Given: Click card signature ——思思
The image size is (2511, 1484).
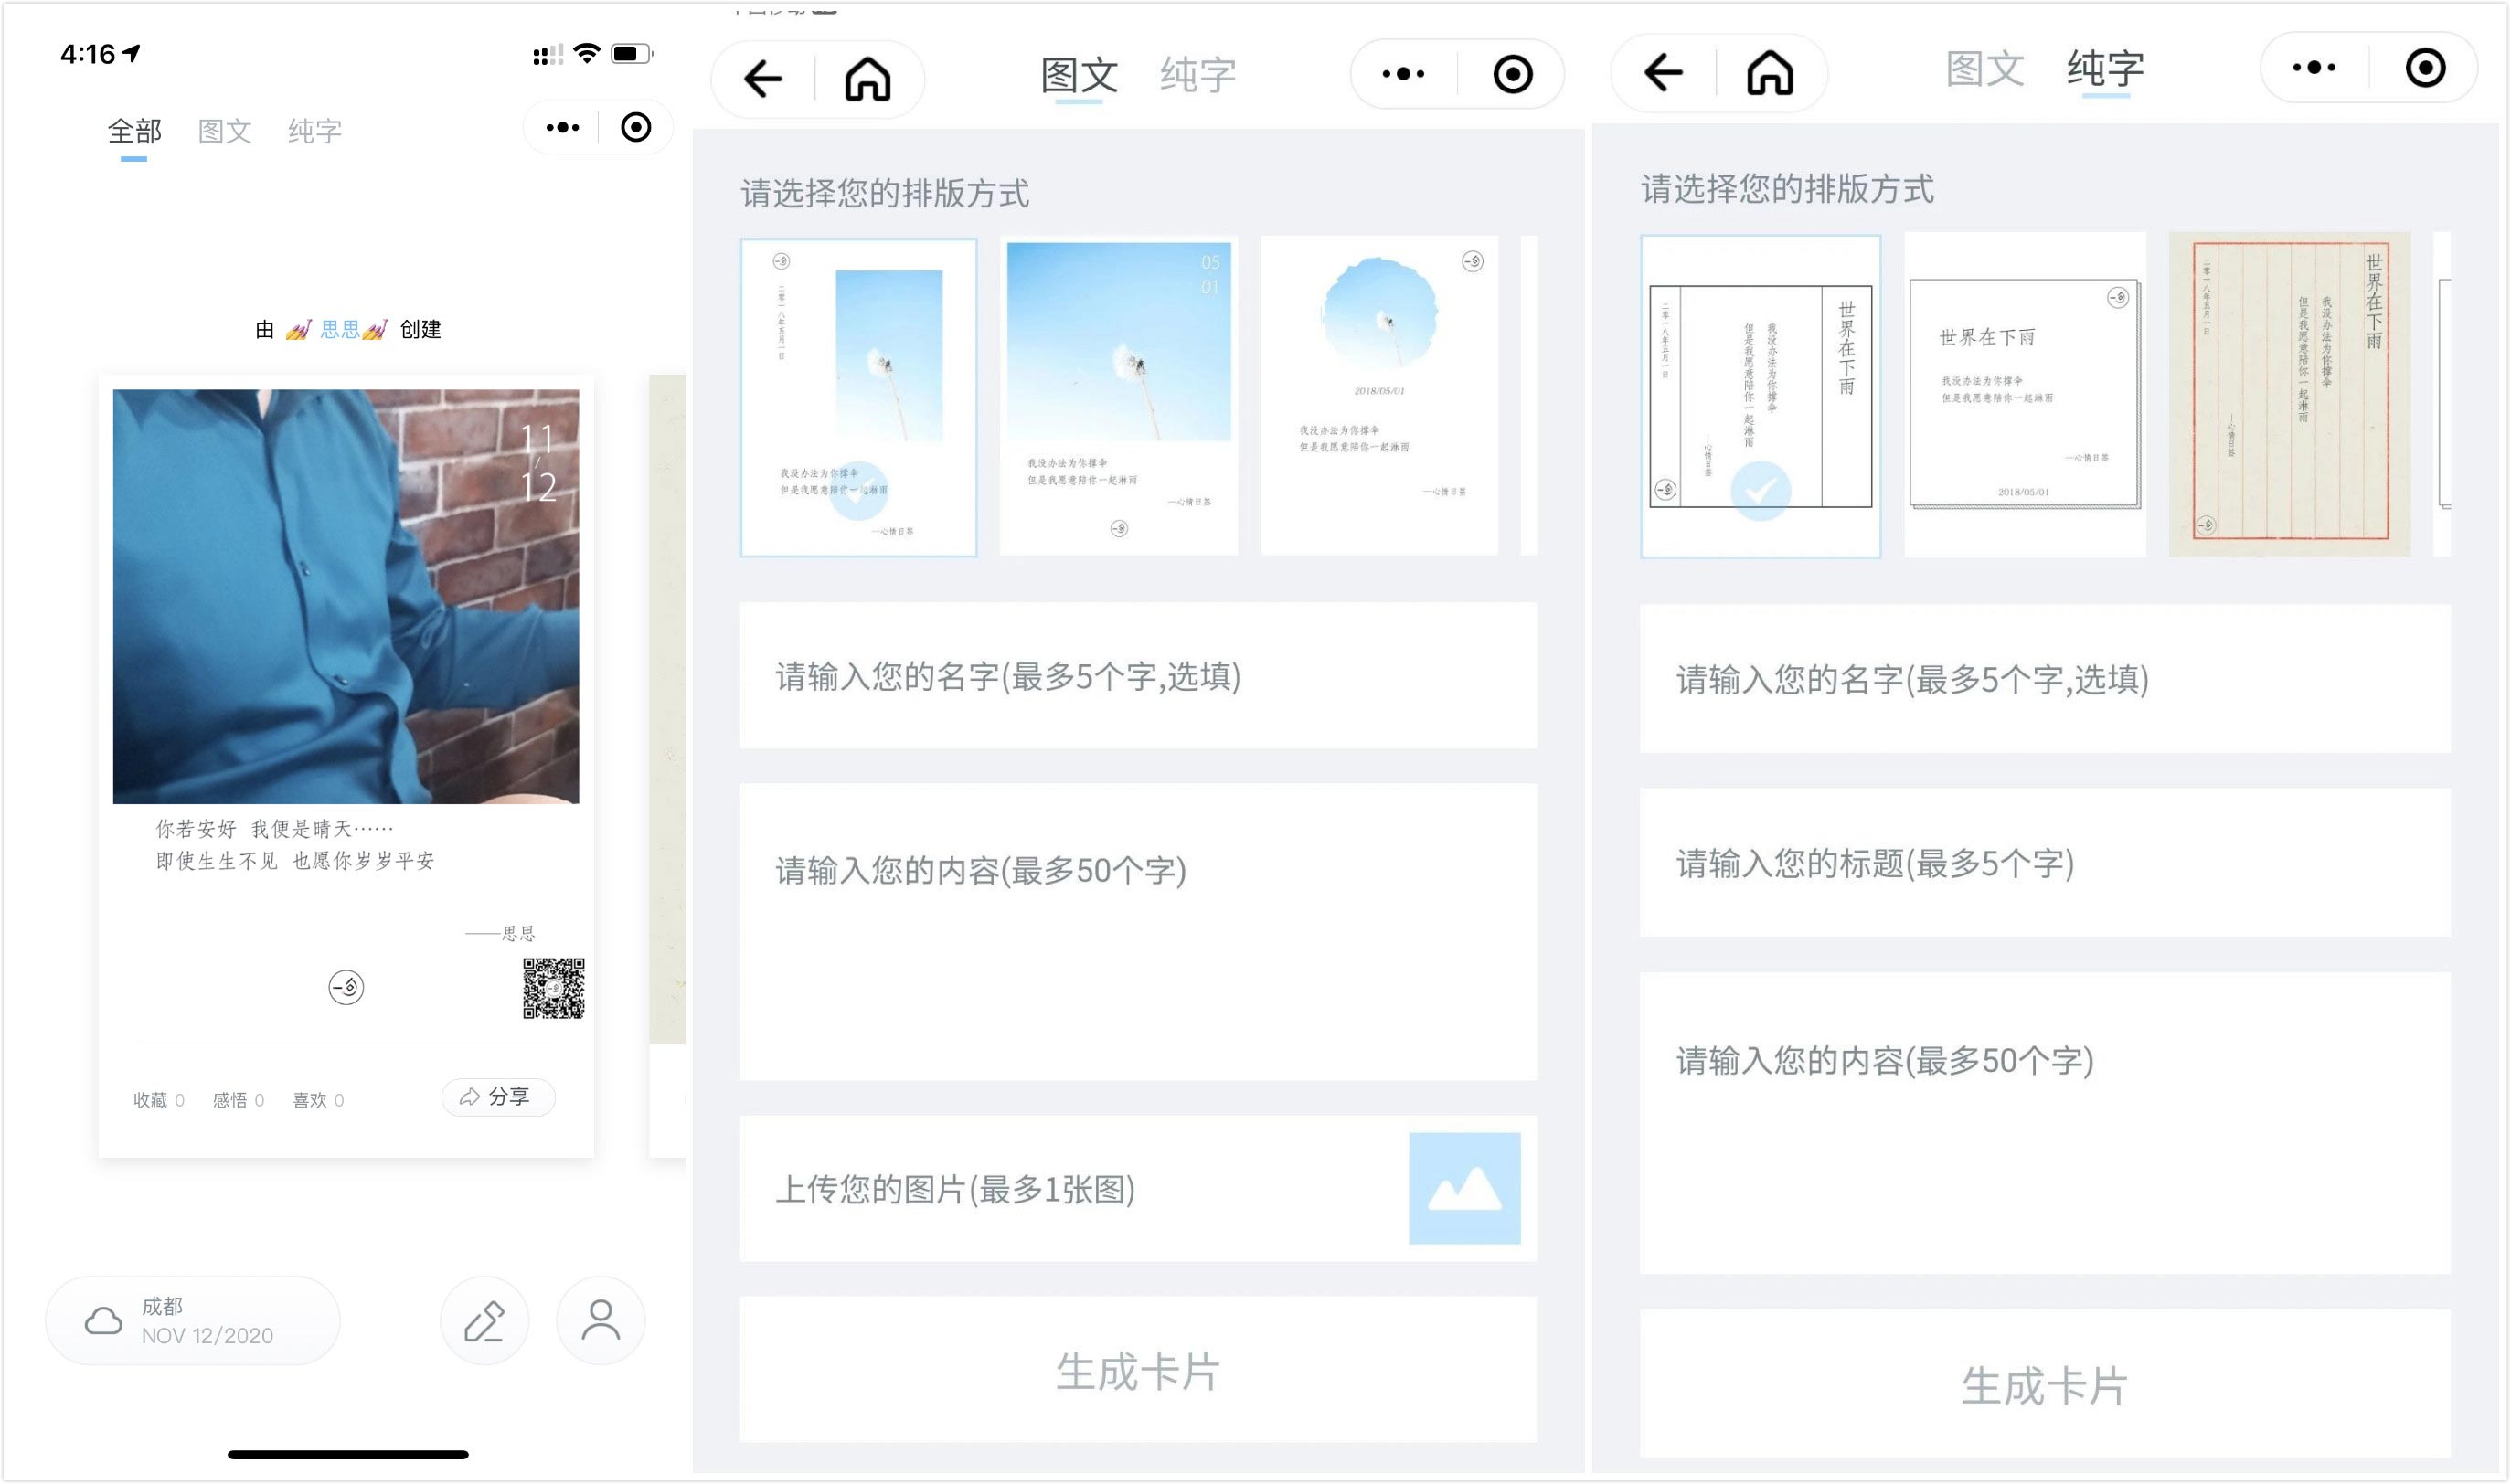Looking at the screenshot, I should 500,933.
